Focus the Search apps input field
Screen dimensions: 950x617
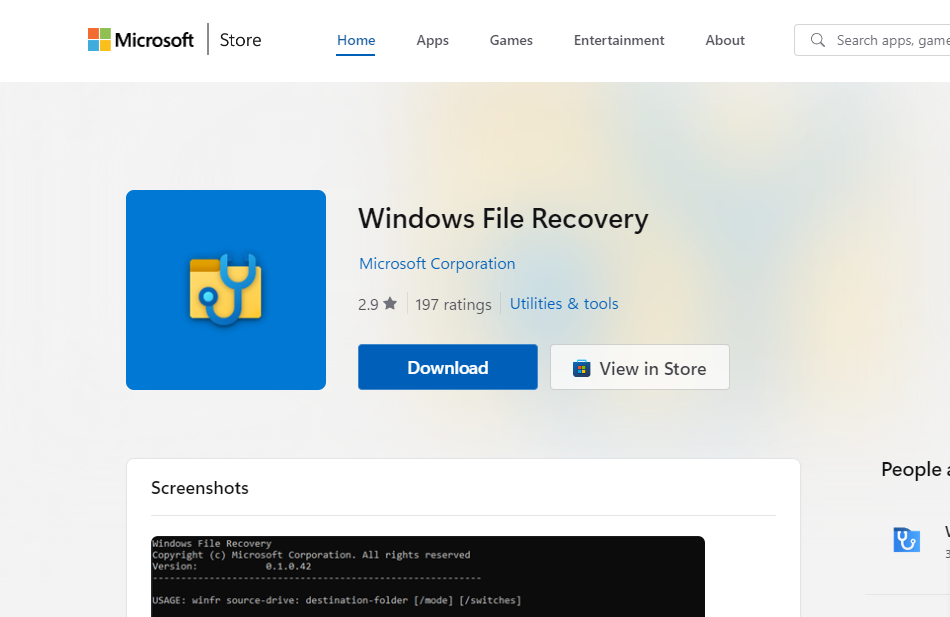point(890,40)
